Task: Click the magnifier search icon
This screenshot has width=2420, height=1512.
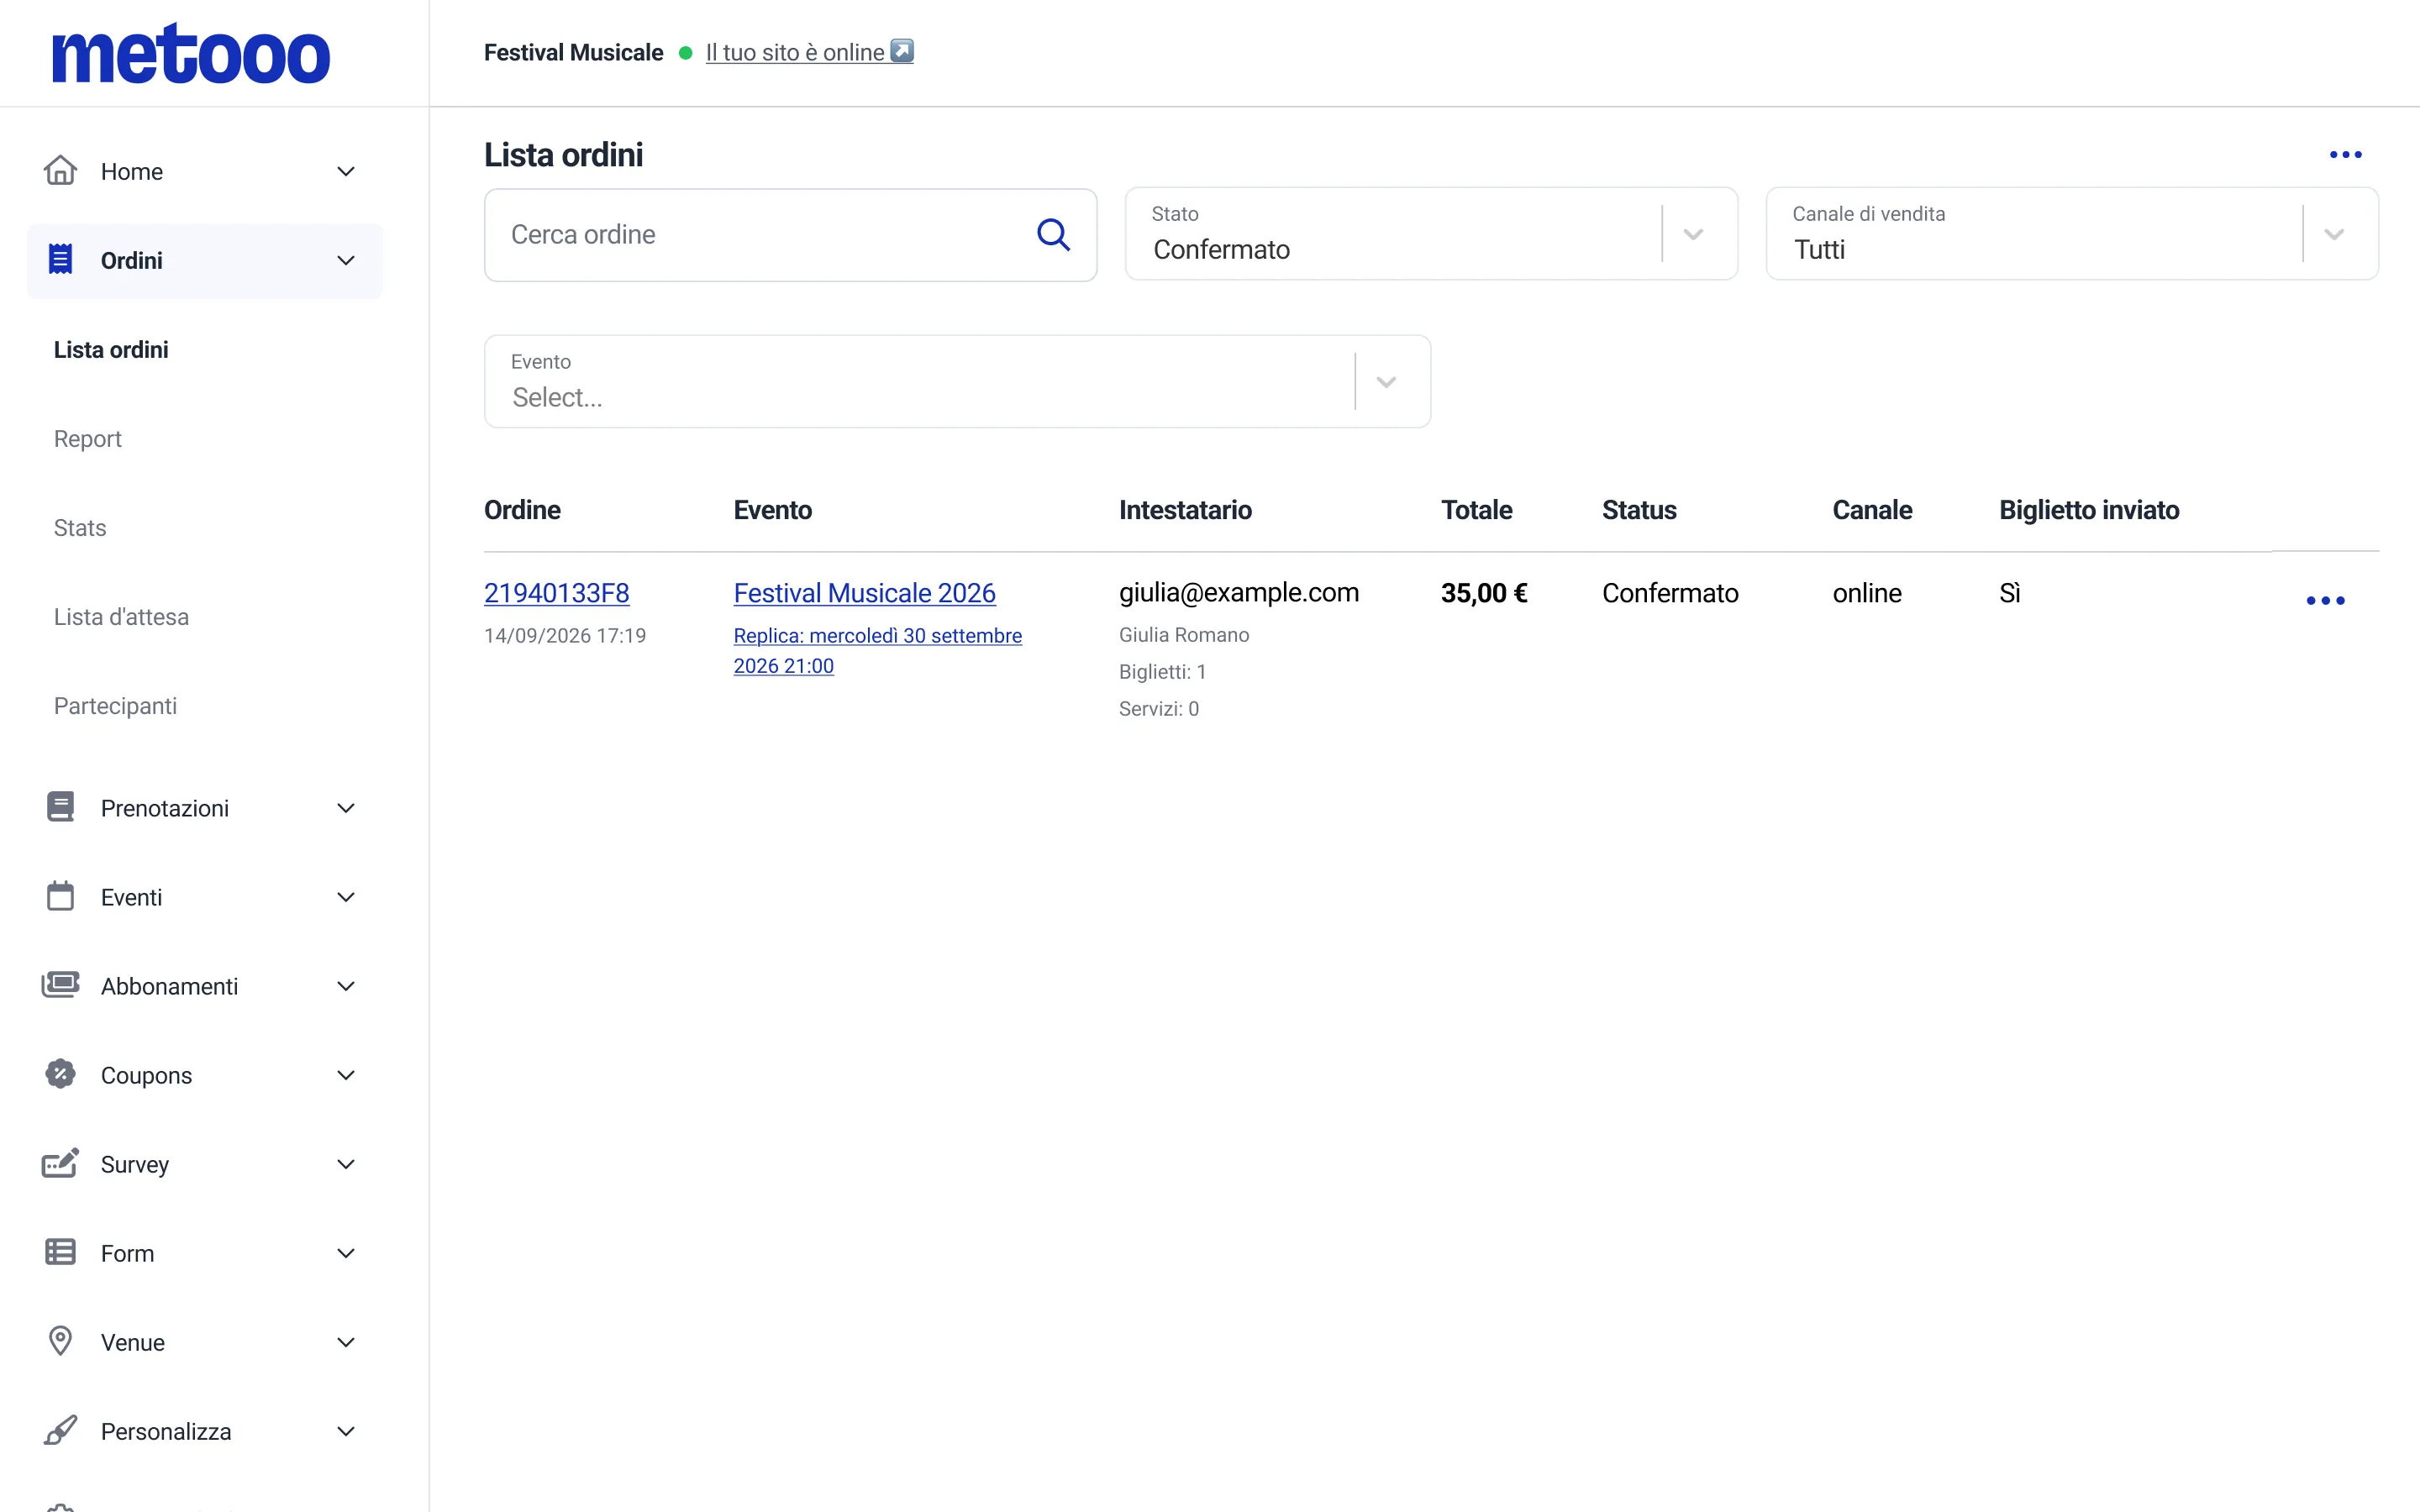Action: point(1053,235)
